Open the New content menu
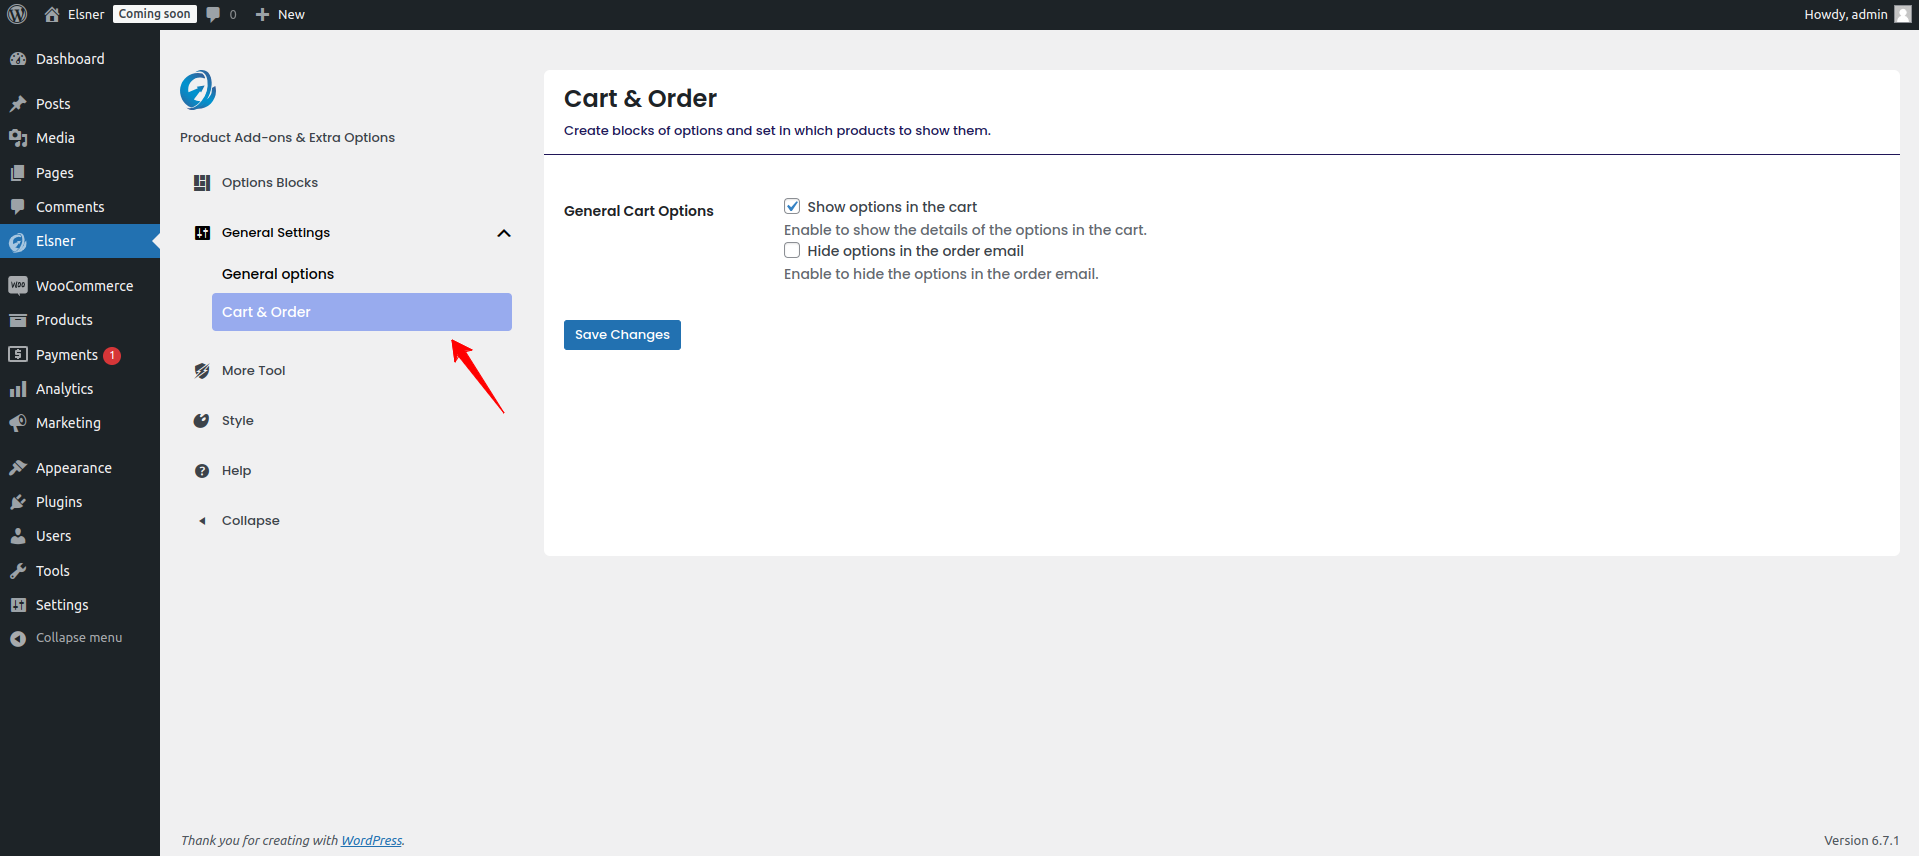 [280, 14]
